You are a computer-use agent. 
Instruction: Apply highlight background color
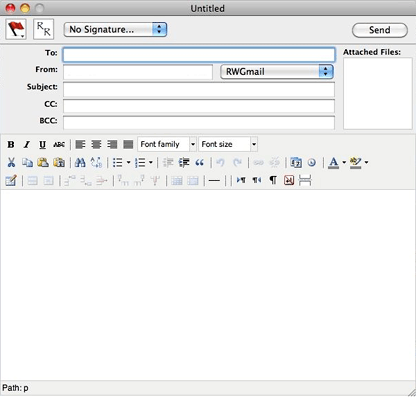[x=356, y=162]
